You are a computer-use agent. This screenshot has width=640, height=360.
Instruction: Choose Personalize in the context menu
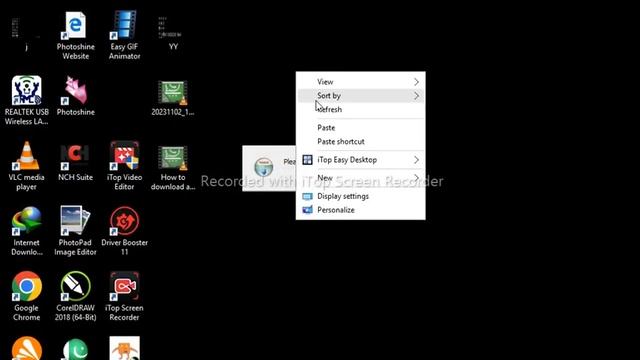tap(361, 210)
